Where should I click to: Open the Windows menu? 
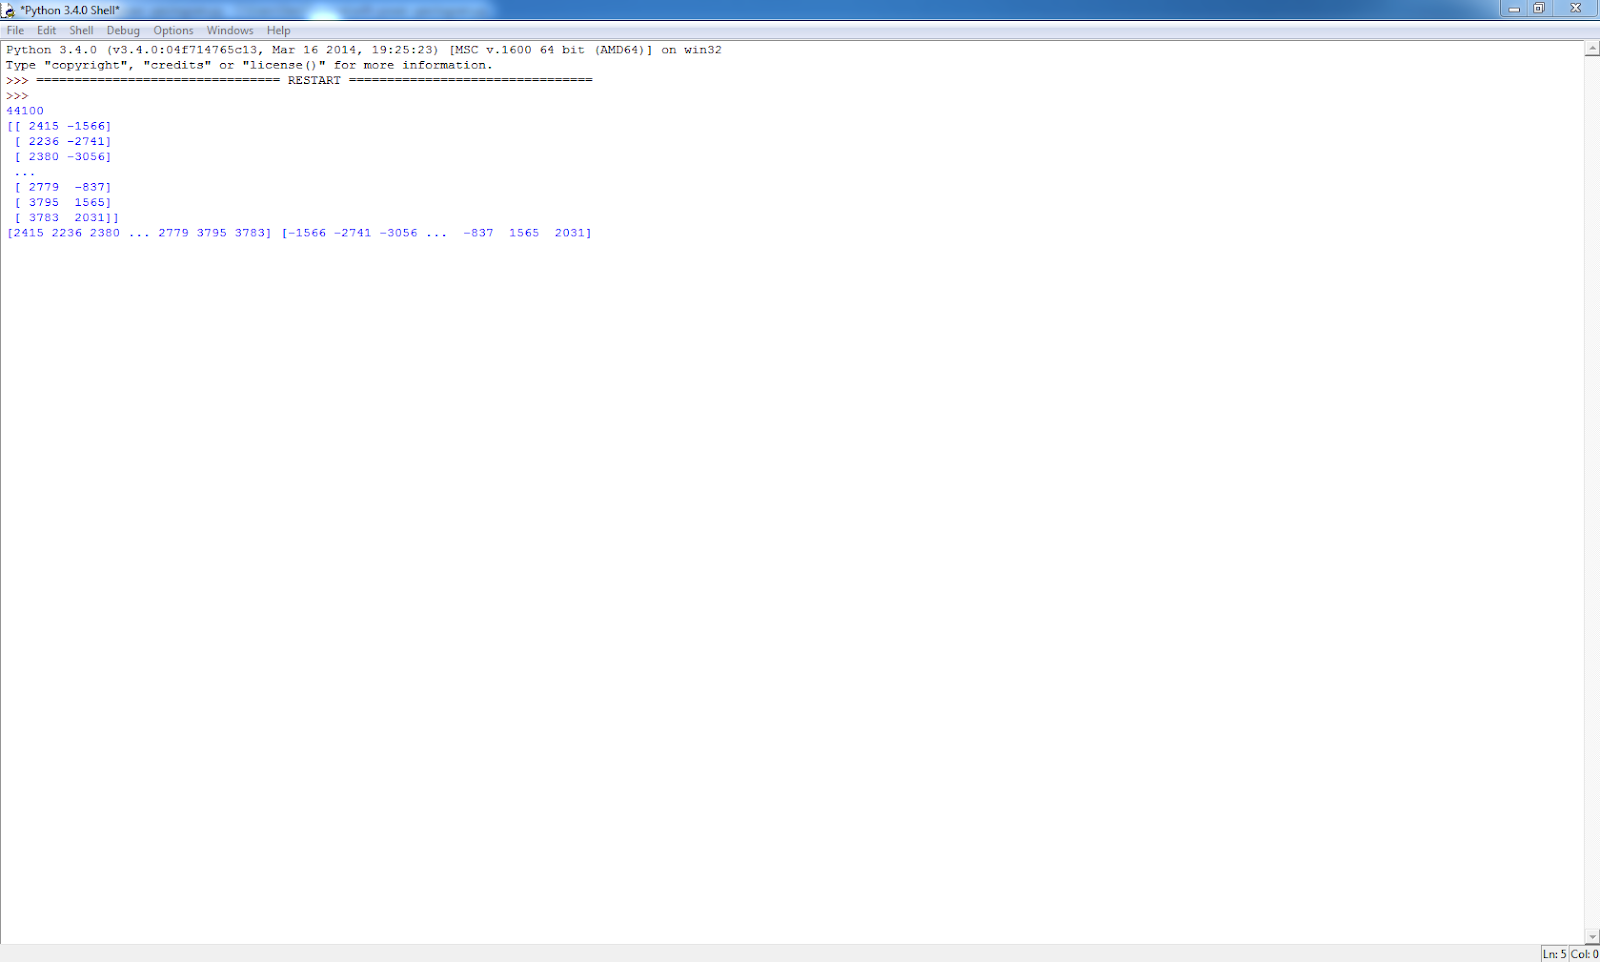230,30
